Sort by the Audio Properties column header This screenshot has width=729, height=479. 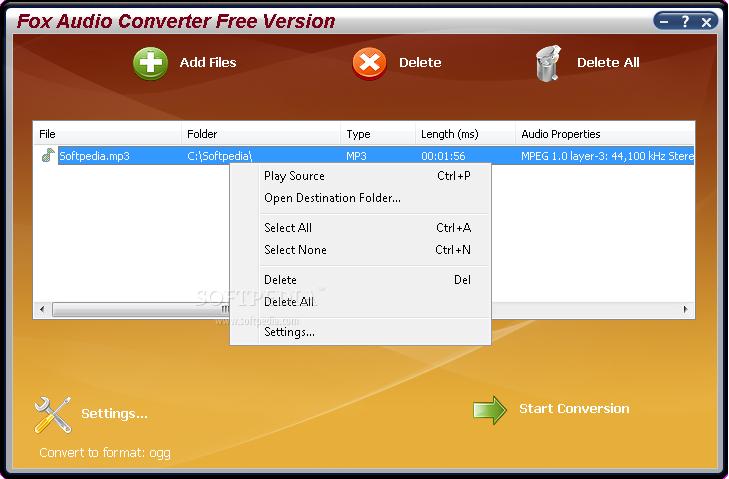[605, 134]
